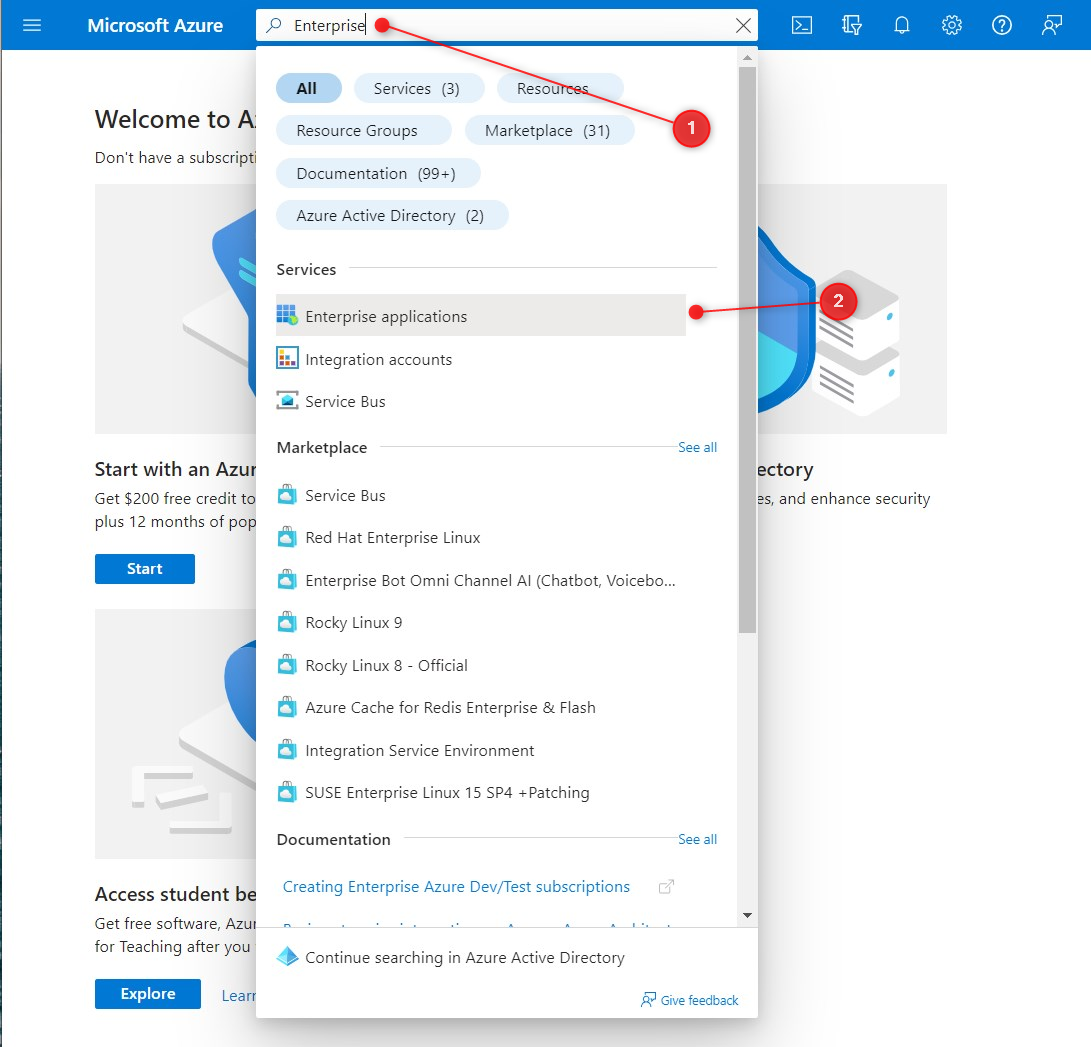Open the portal settings gear
This screenshot has height=1047, width=1091.
[952, 25]
